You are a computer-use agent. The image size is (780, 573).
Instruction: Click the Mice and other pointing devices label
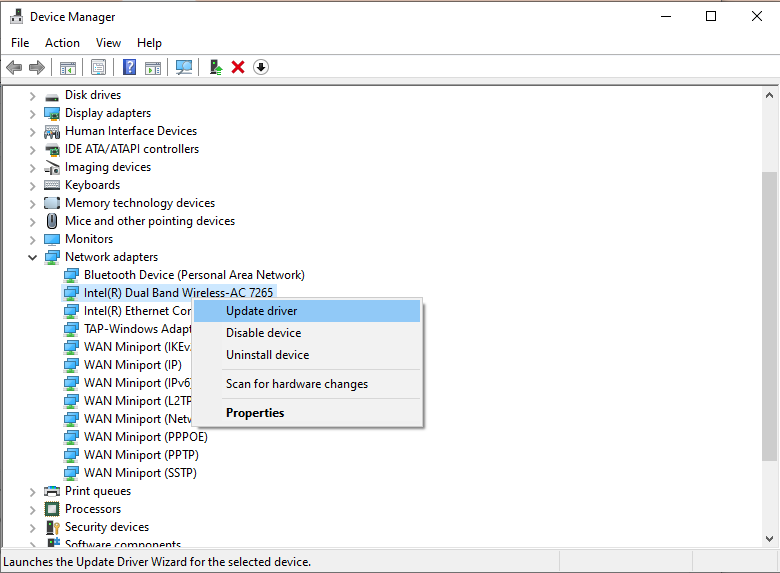pyautogui.click(x=150, y=221)
